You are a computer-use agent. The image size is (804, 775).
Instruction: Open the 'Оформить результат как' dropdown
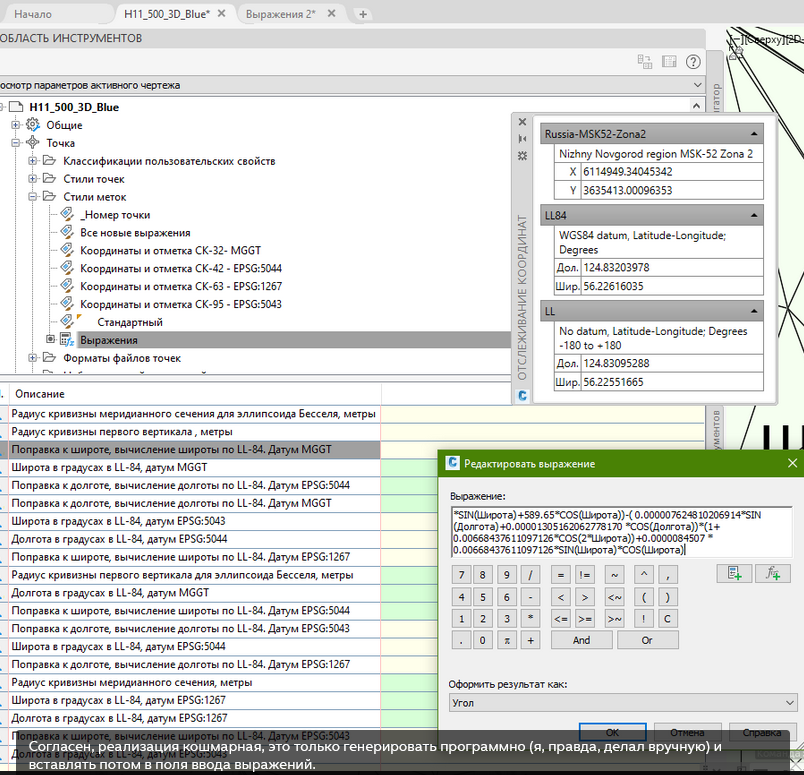[623, 703]
